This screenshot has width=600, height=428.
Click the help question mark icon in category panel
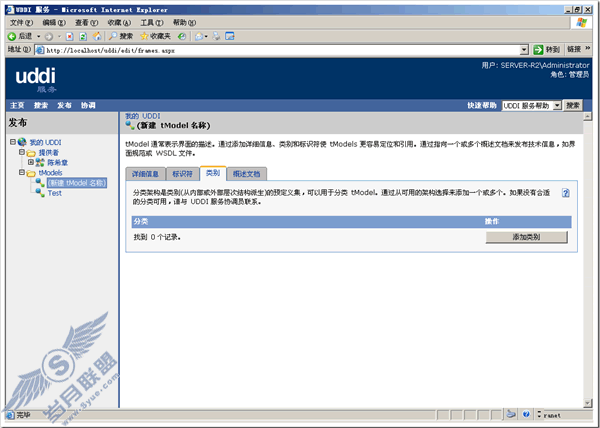pyautogui.click(x=566, y=193)
